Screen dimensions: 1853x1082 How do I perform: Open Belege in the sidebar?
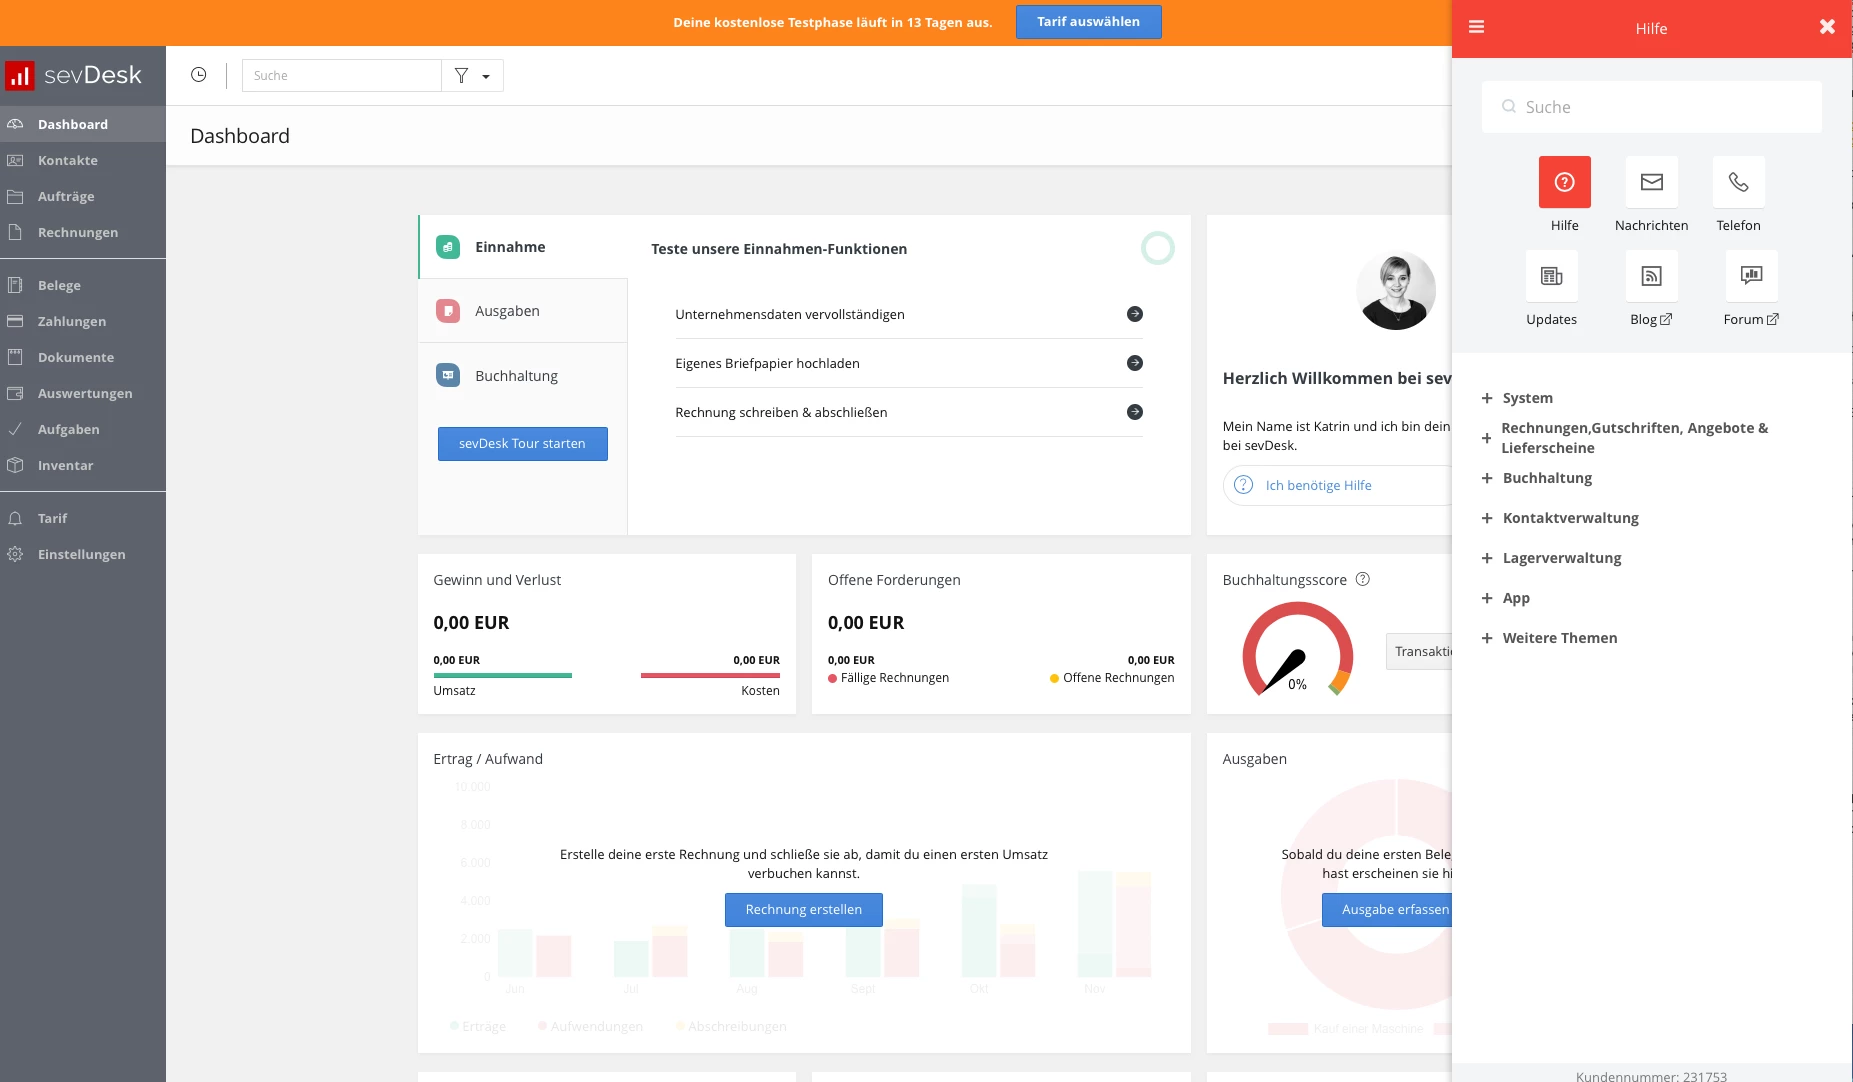point(83,285)
